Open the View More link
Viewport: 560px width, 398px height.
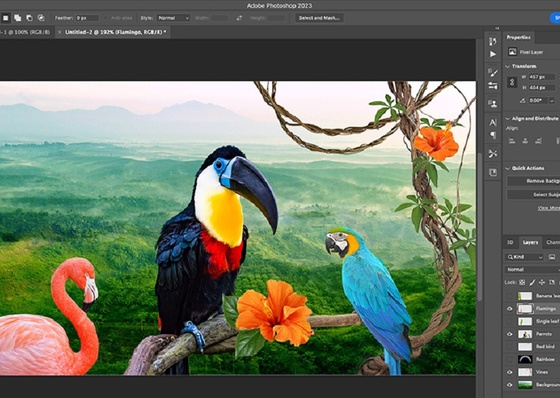pos(549,208)
